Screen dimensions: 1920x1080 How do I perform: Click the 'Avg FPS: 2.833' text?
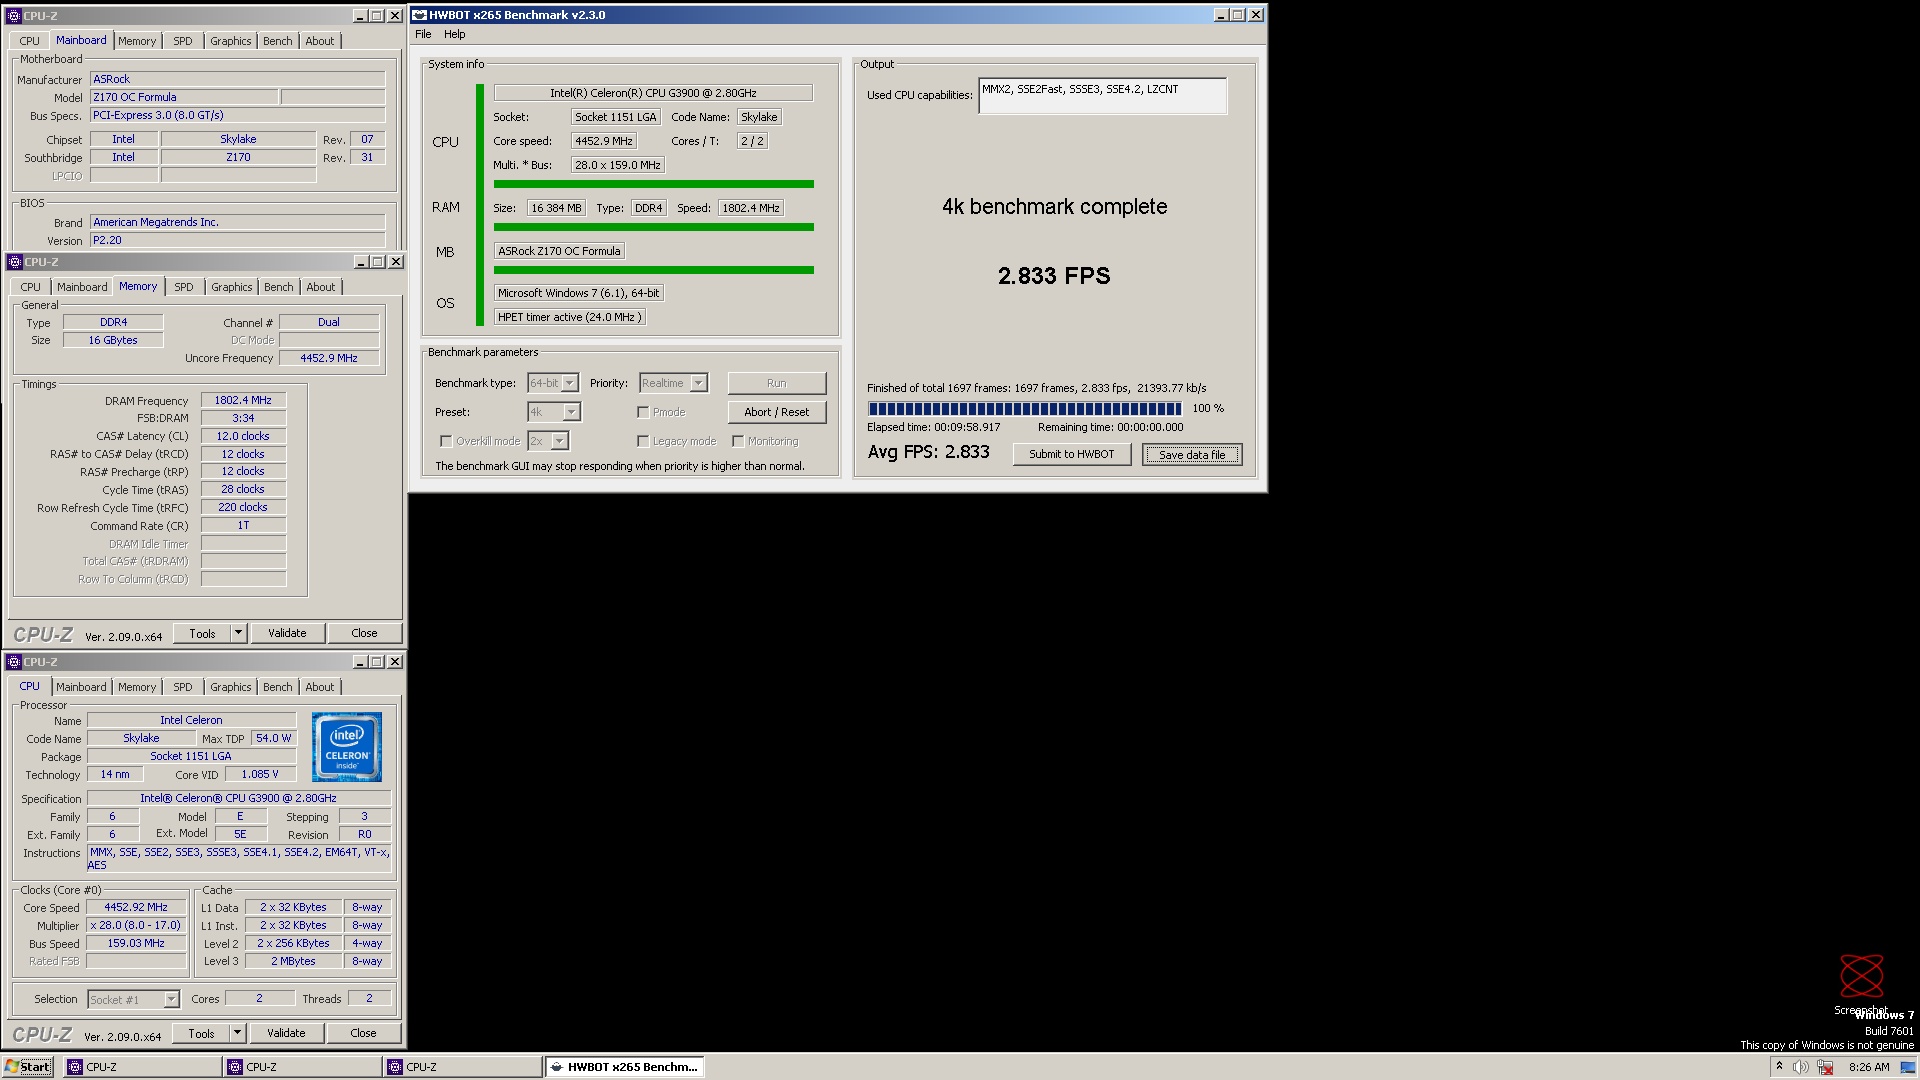[x=928, y=452]
